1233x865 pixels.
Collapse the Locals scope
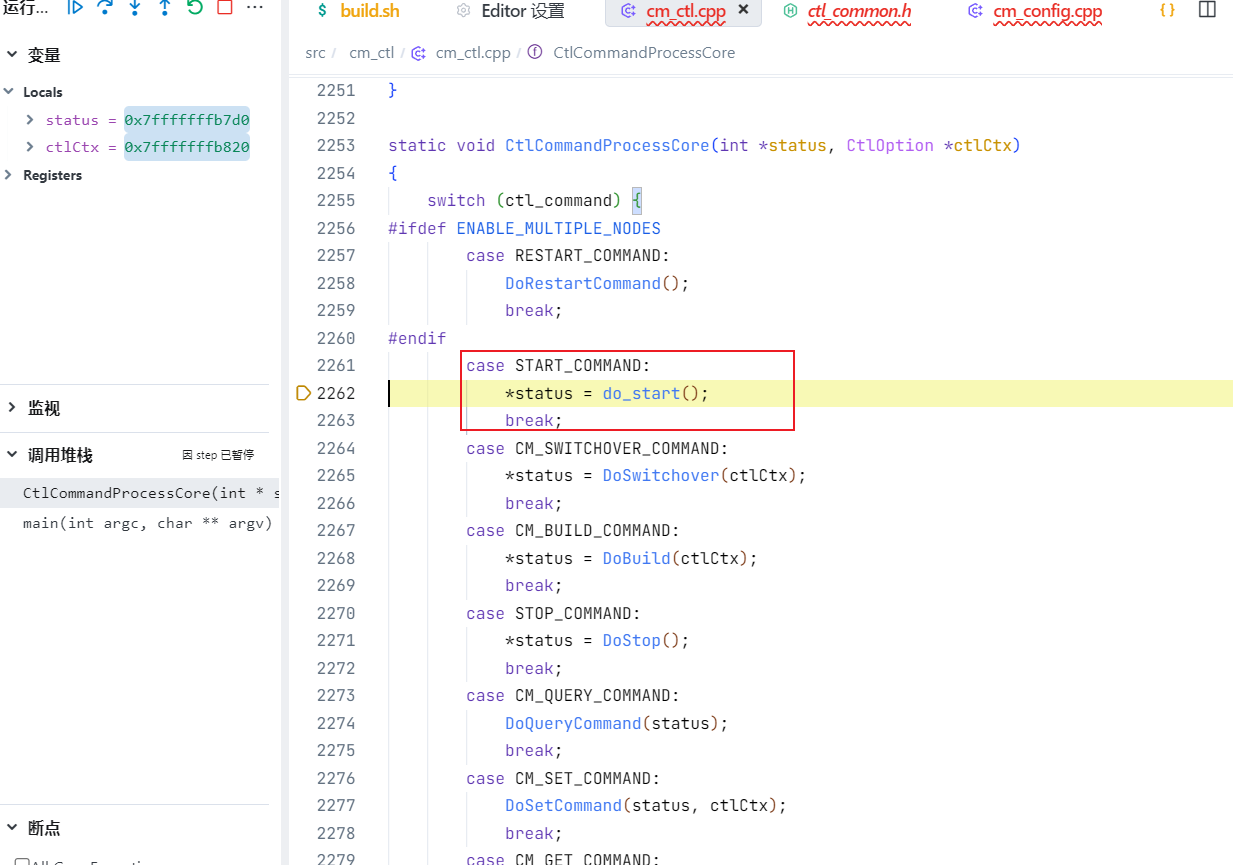(10, 92)
